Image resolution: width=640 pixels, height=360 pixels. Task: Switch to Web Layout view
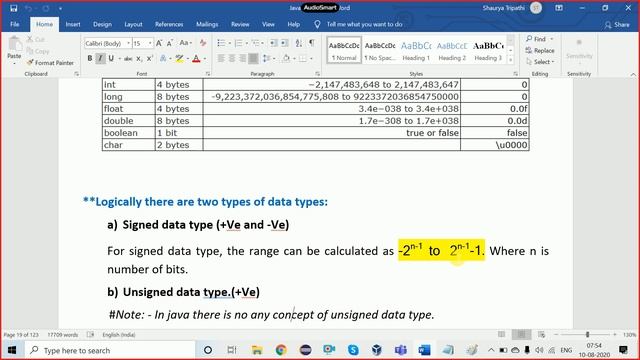click(x=542, y=335)
